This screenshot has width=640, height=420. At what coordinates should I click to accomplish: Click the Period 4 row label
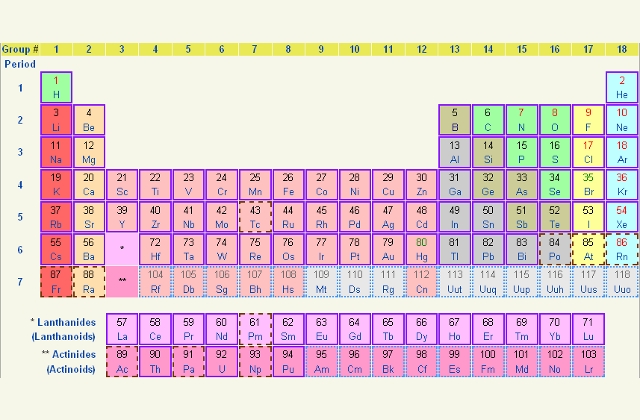pyautogui.click(x=19, y=184)
